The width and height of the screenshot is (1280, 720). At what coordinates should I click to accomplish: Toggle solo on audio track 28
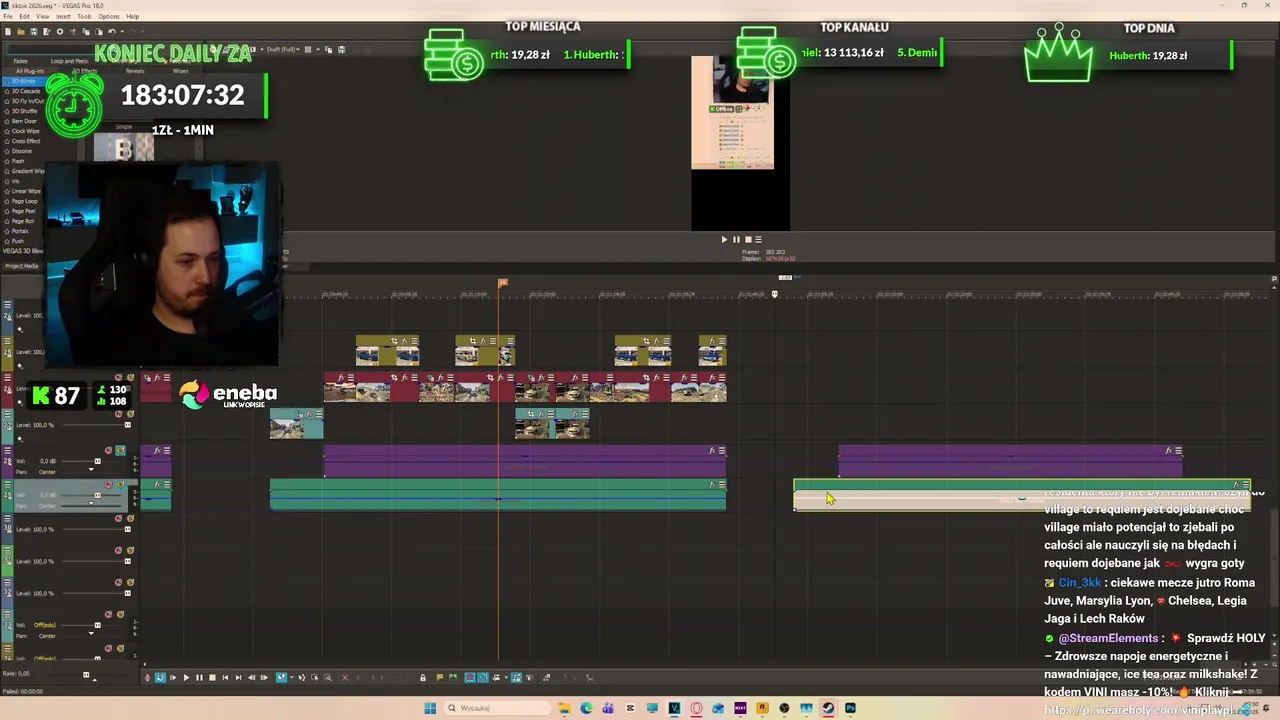tap(121, 450)
